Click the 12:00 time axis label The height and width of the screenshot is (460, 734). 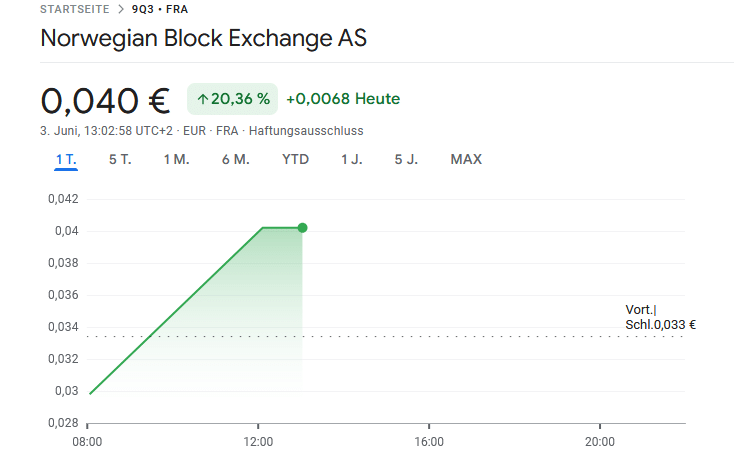(x=258, y=441)
